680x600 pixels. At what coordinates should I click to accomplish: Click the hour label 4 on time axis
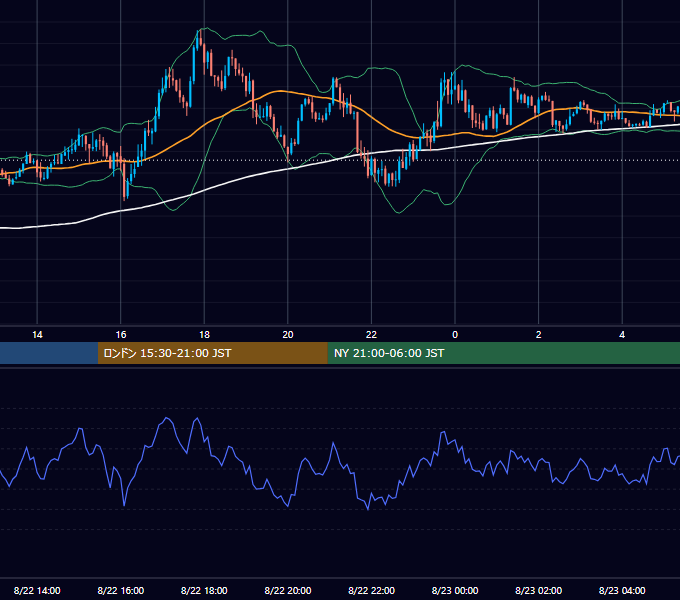tap(622, 335)
